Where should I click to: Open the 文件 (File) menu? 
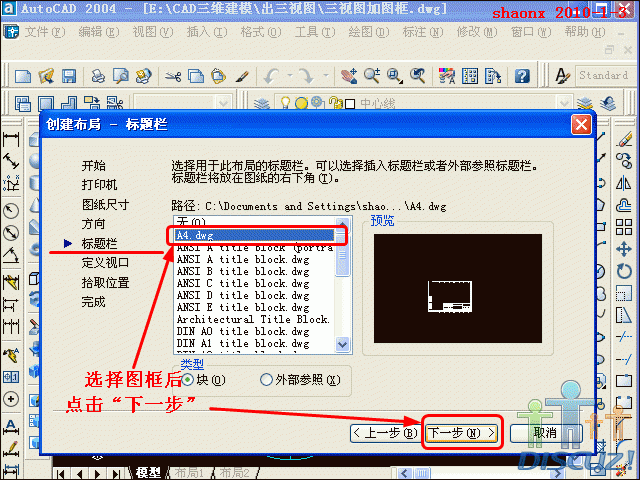point(45,32)
